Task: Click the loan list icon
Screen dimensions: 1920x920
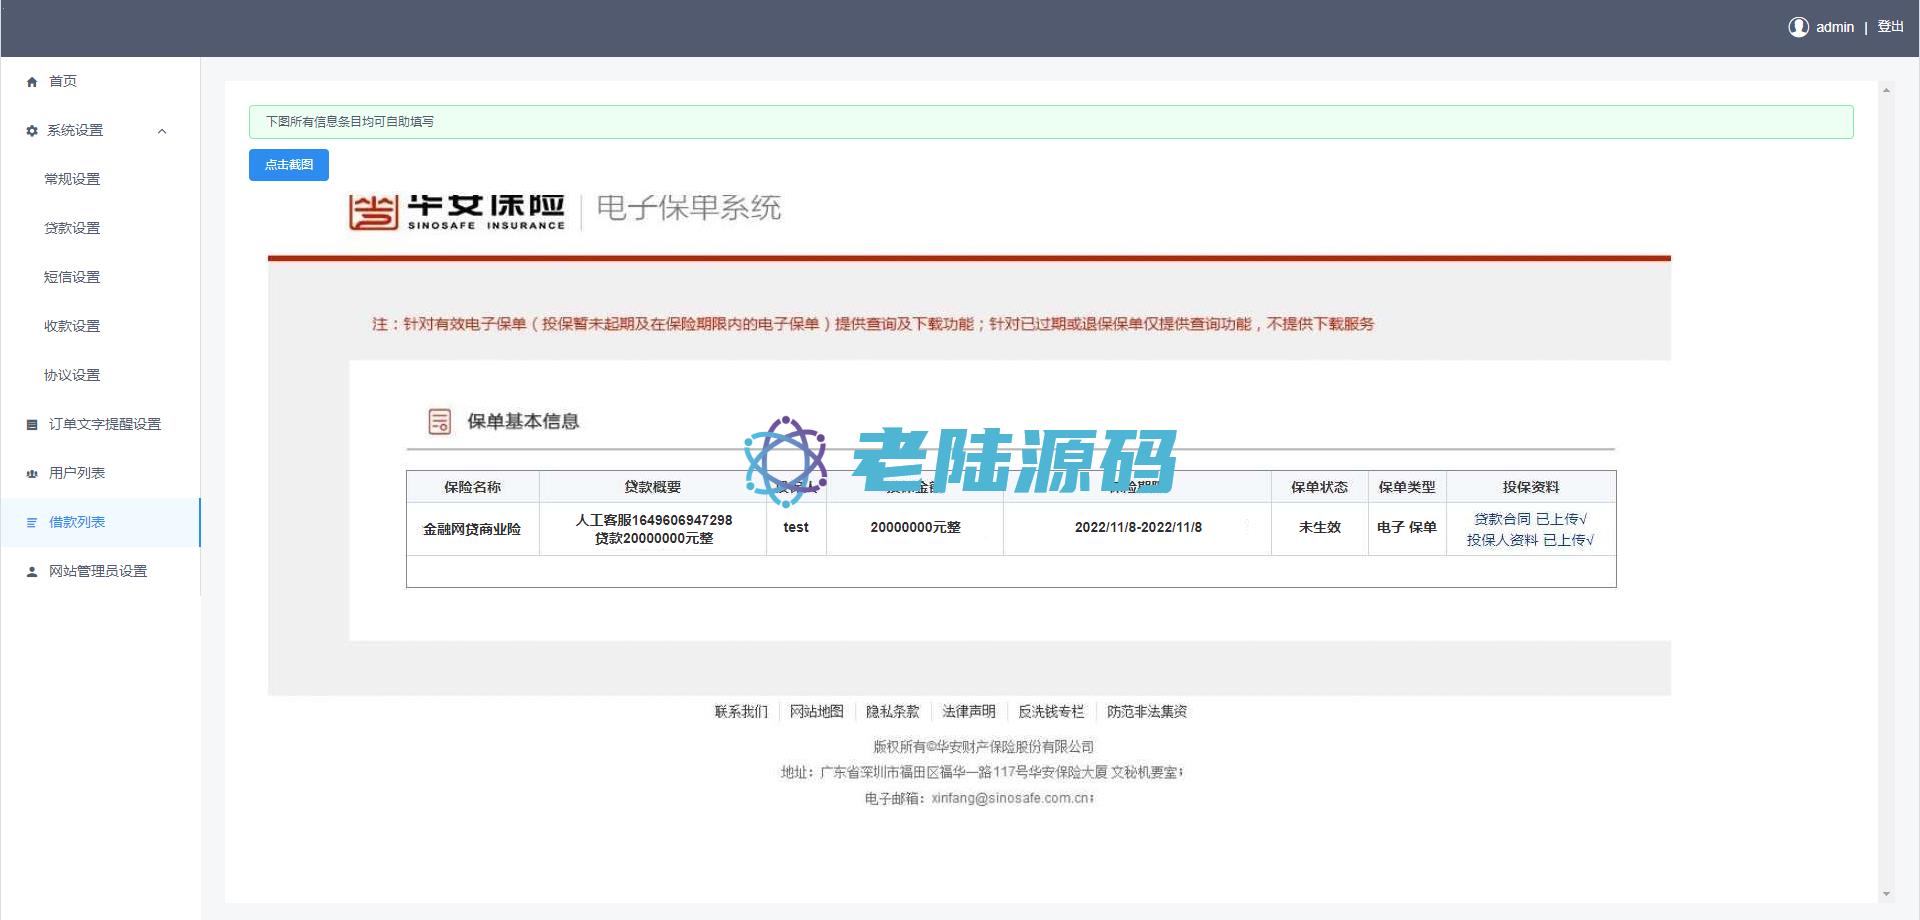Action: 32,523
